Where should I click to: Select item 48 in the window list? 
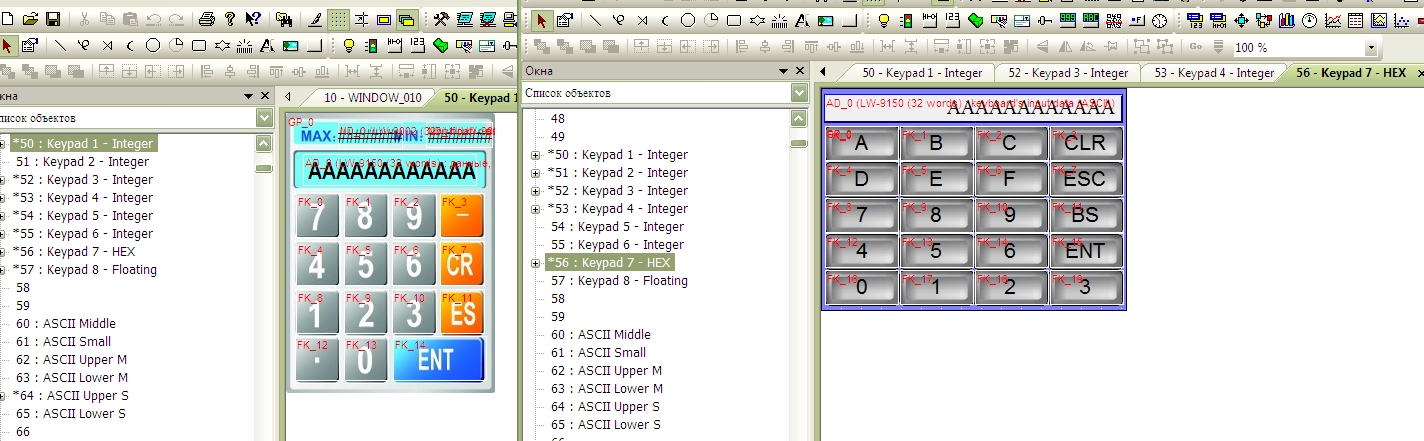[557, 119]
